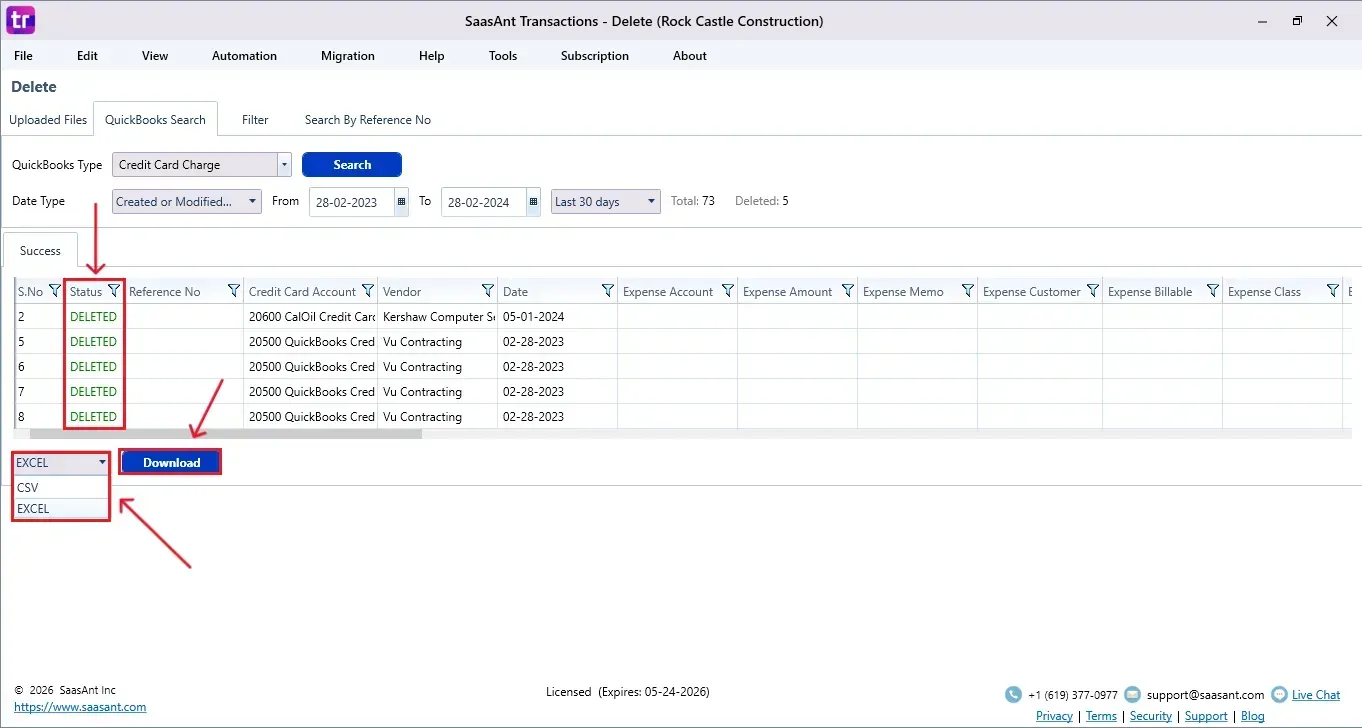Click the Expense Amount filter icon
1362x728 pixels.
(848, 291)
